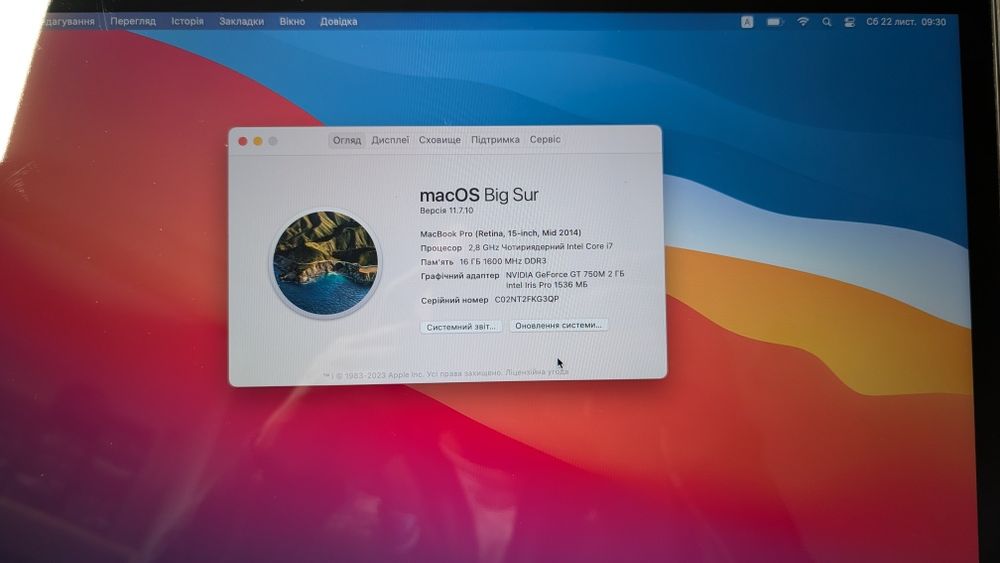Click the 16 ГБ 1600 MHz DDR3 memory text
Viewport: 1000px width, 563px height.
point(503,261)
